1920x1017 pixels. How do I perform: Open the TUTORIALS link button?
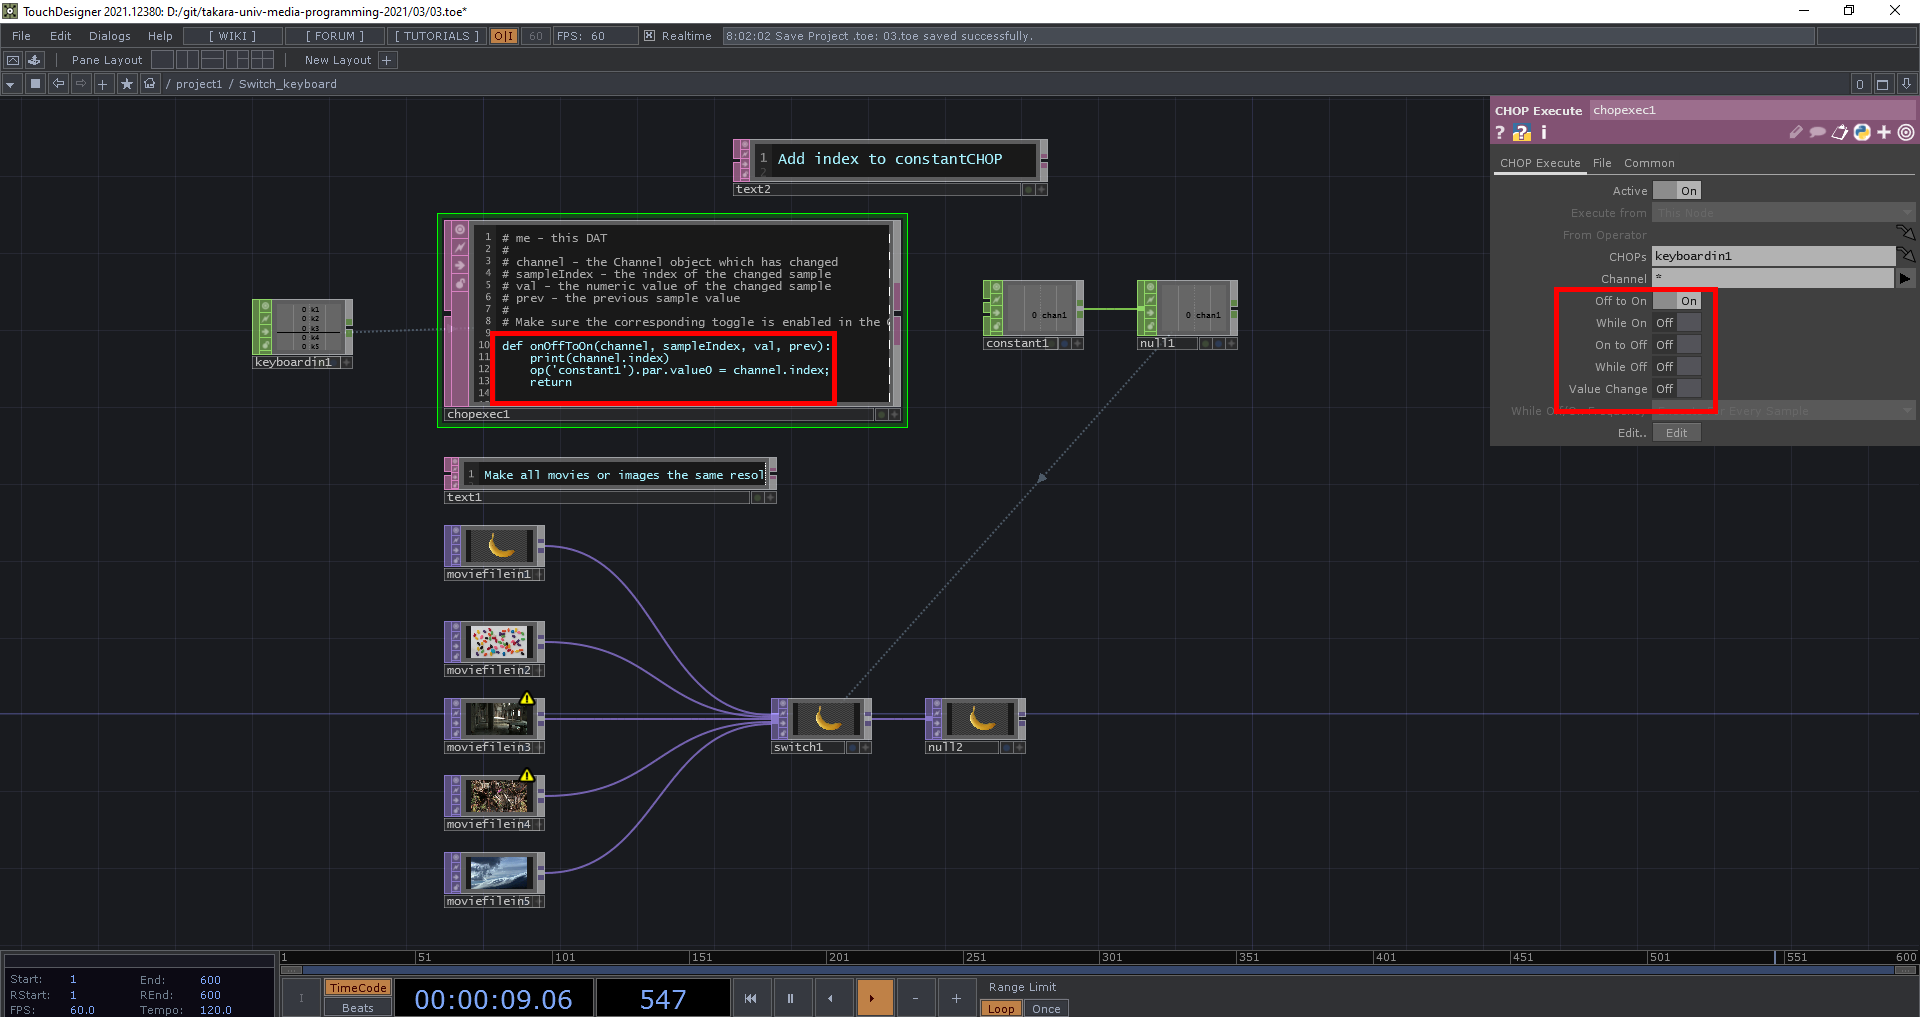(x=436, y=36)
